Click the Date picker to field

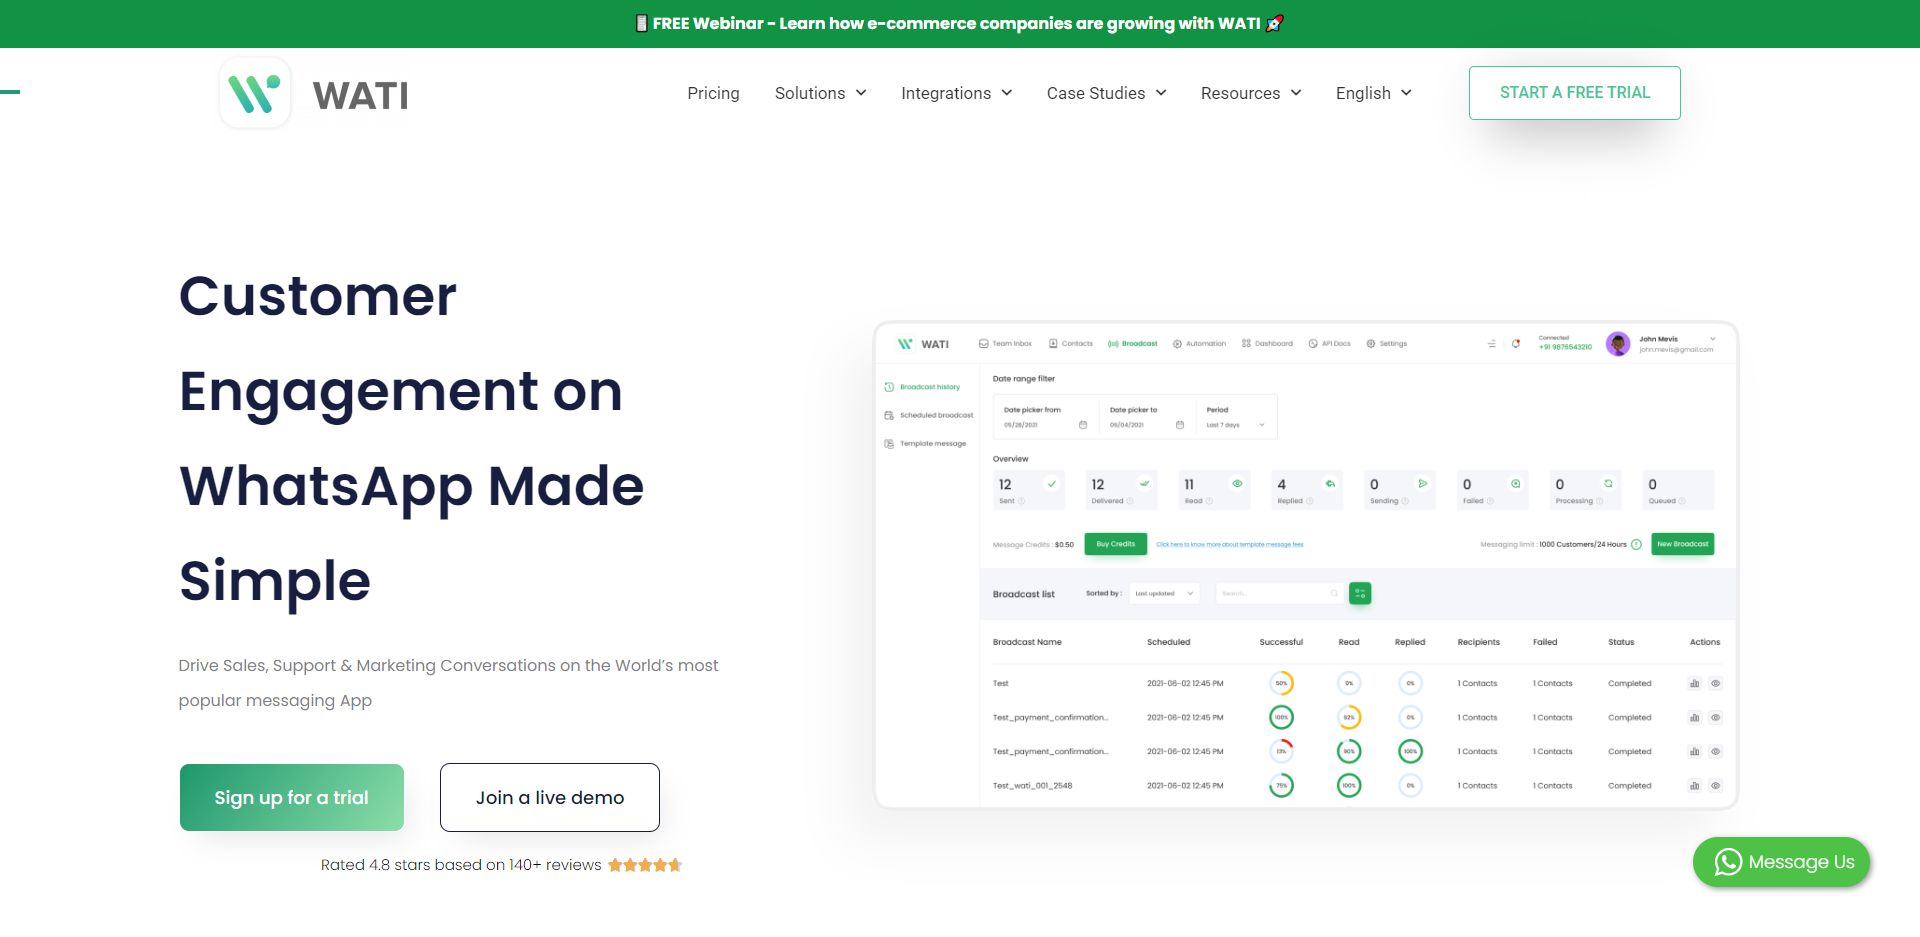[x=1146, y=418]
